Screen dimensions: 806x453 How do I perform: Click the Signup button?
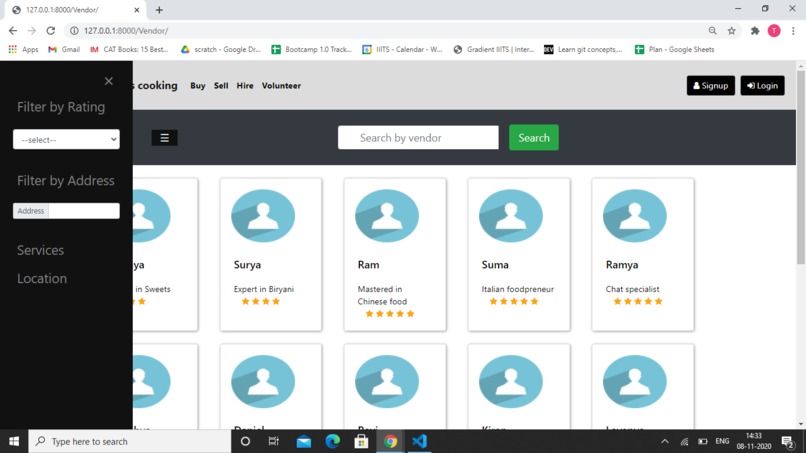point(710,86)
